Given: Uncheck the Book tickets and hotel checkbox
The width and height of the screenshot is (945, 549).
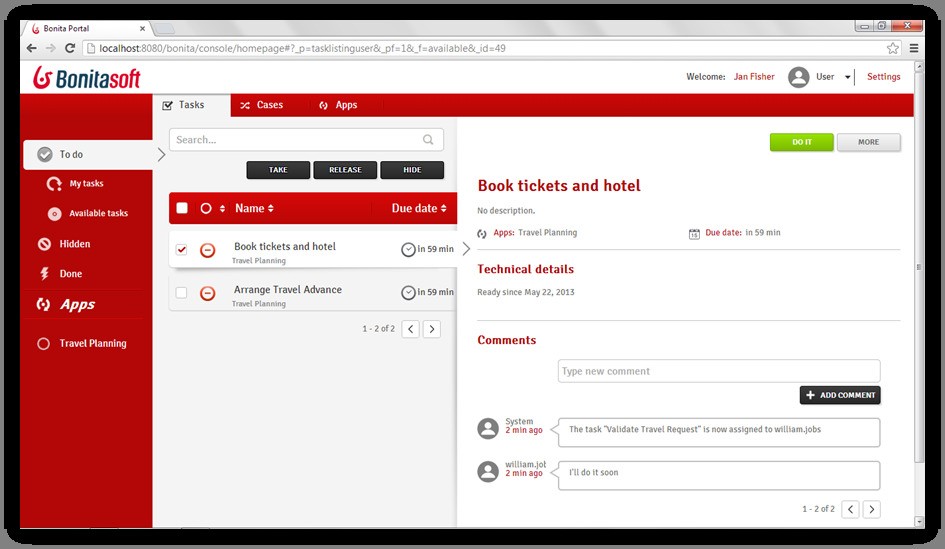Looking at the screenshot, I should pos(181,250).
